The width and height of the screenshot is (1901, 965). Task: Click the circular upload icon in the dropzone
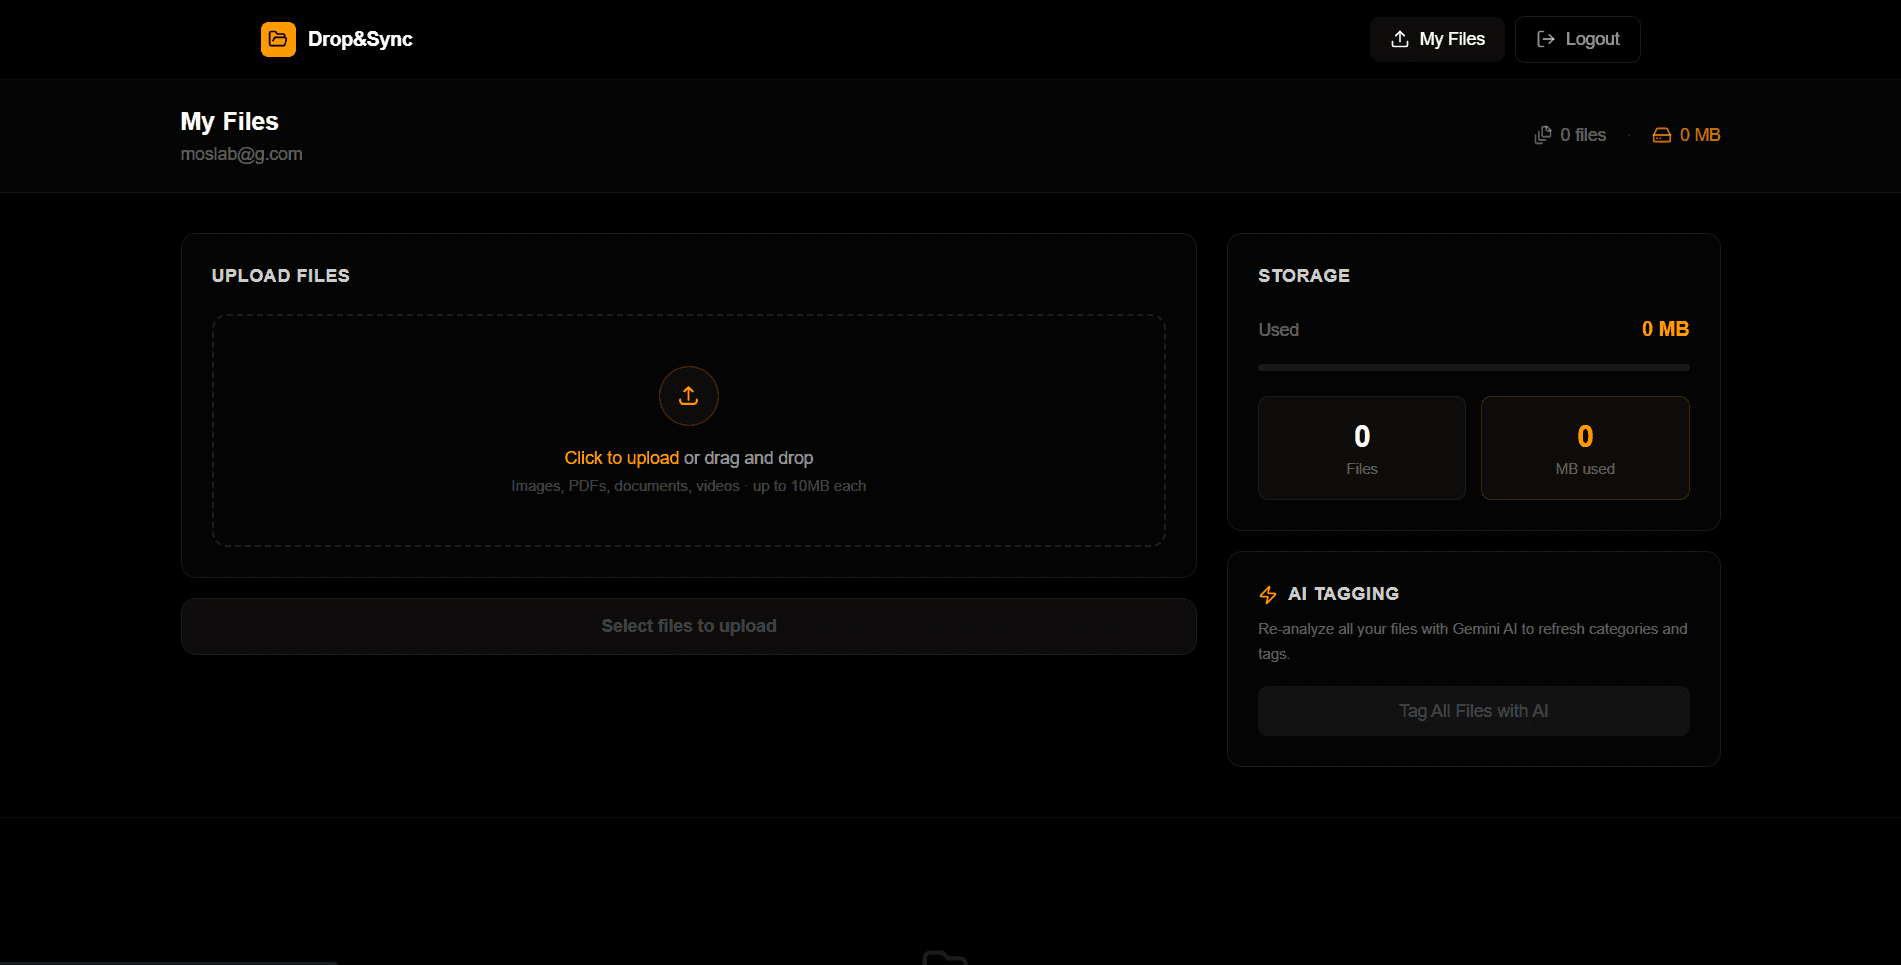[688, 396]
